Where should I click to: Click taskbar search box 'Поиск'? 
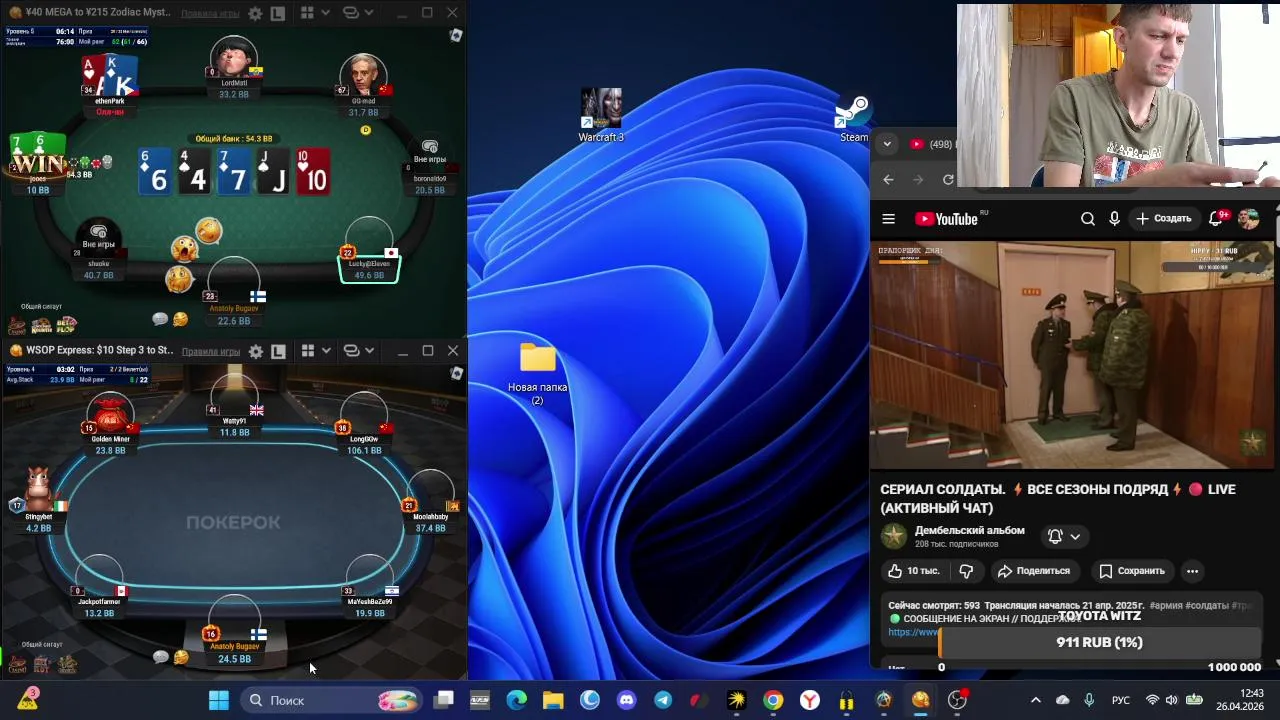point(333,700)
